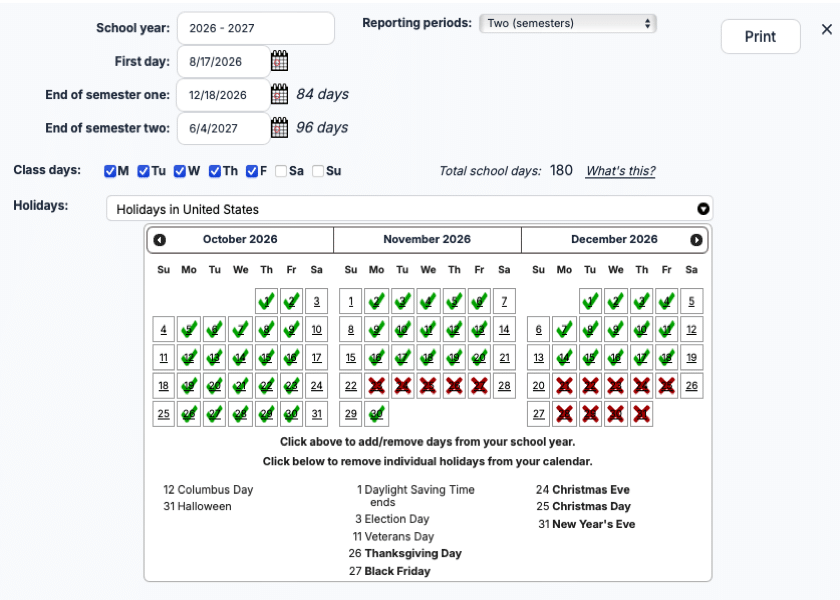Go to next months with right arrow
Viewport: 840px width, 600px height.
(696, 240)
